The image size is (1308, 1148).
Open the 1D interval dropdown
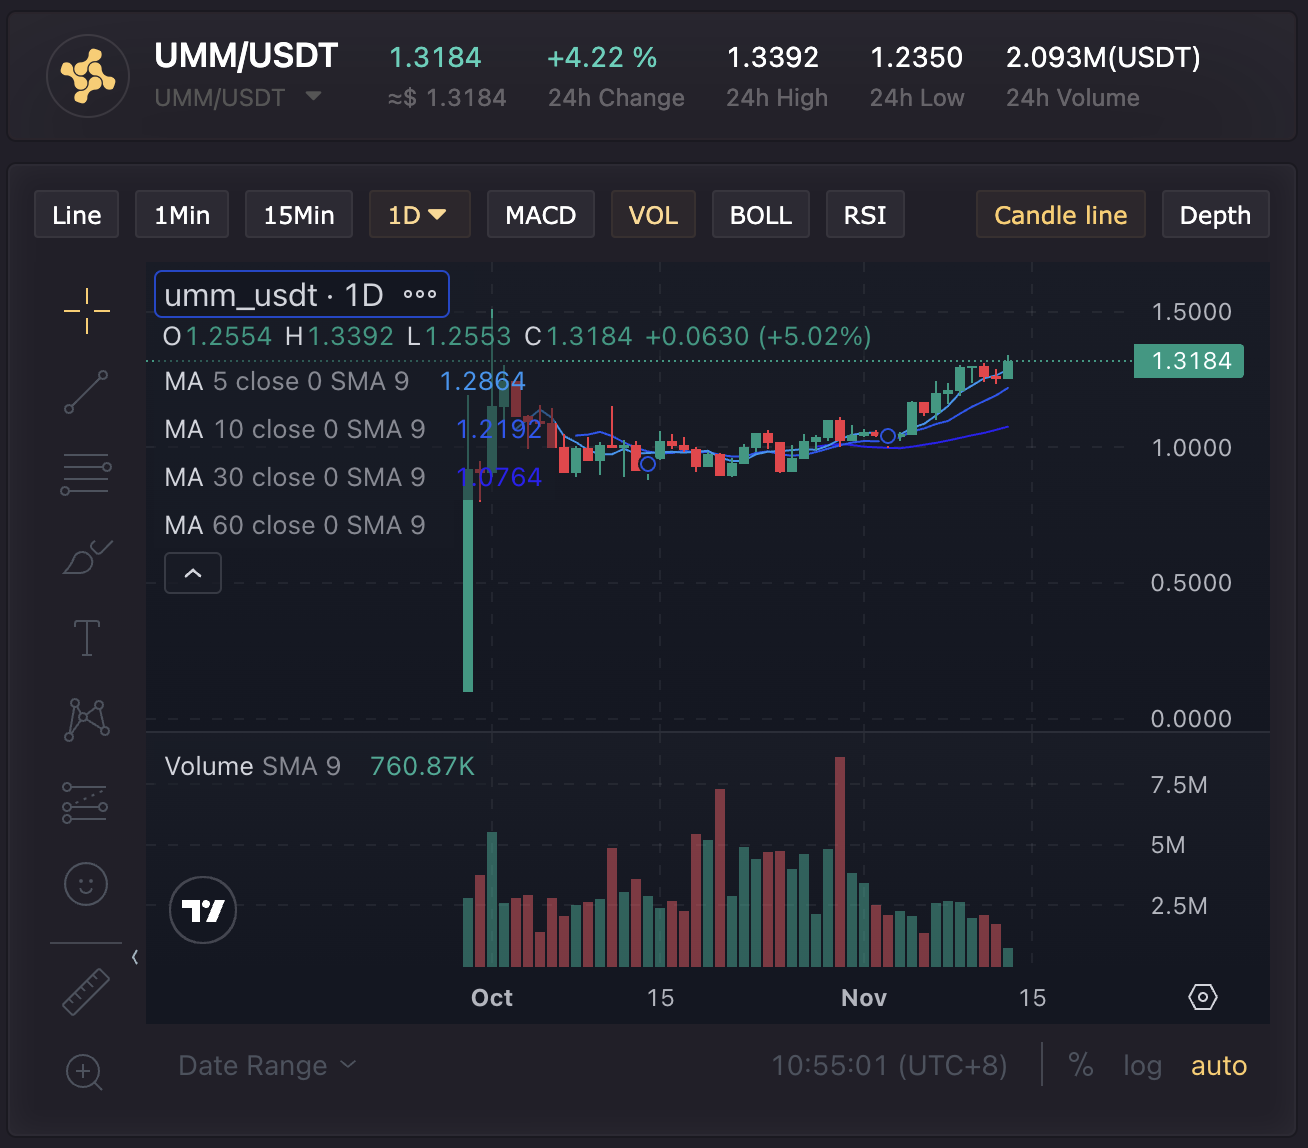click(x=419, y=215)
